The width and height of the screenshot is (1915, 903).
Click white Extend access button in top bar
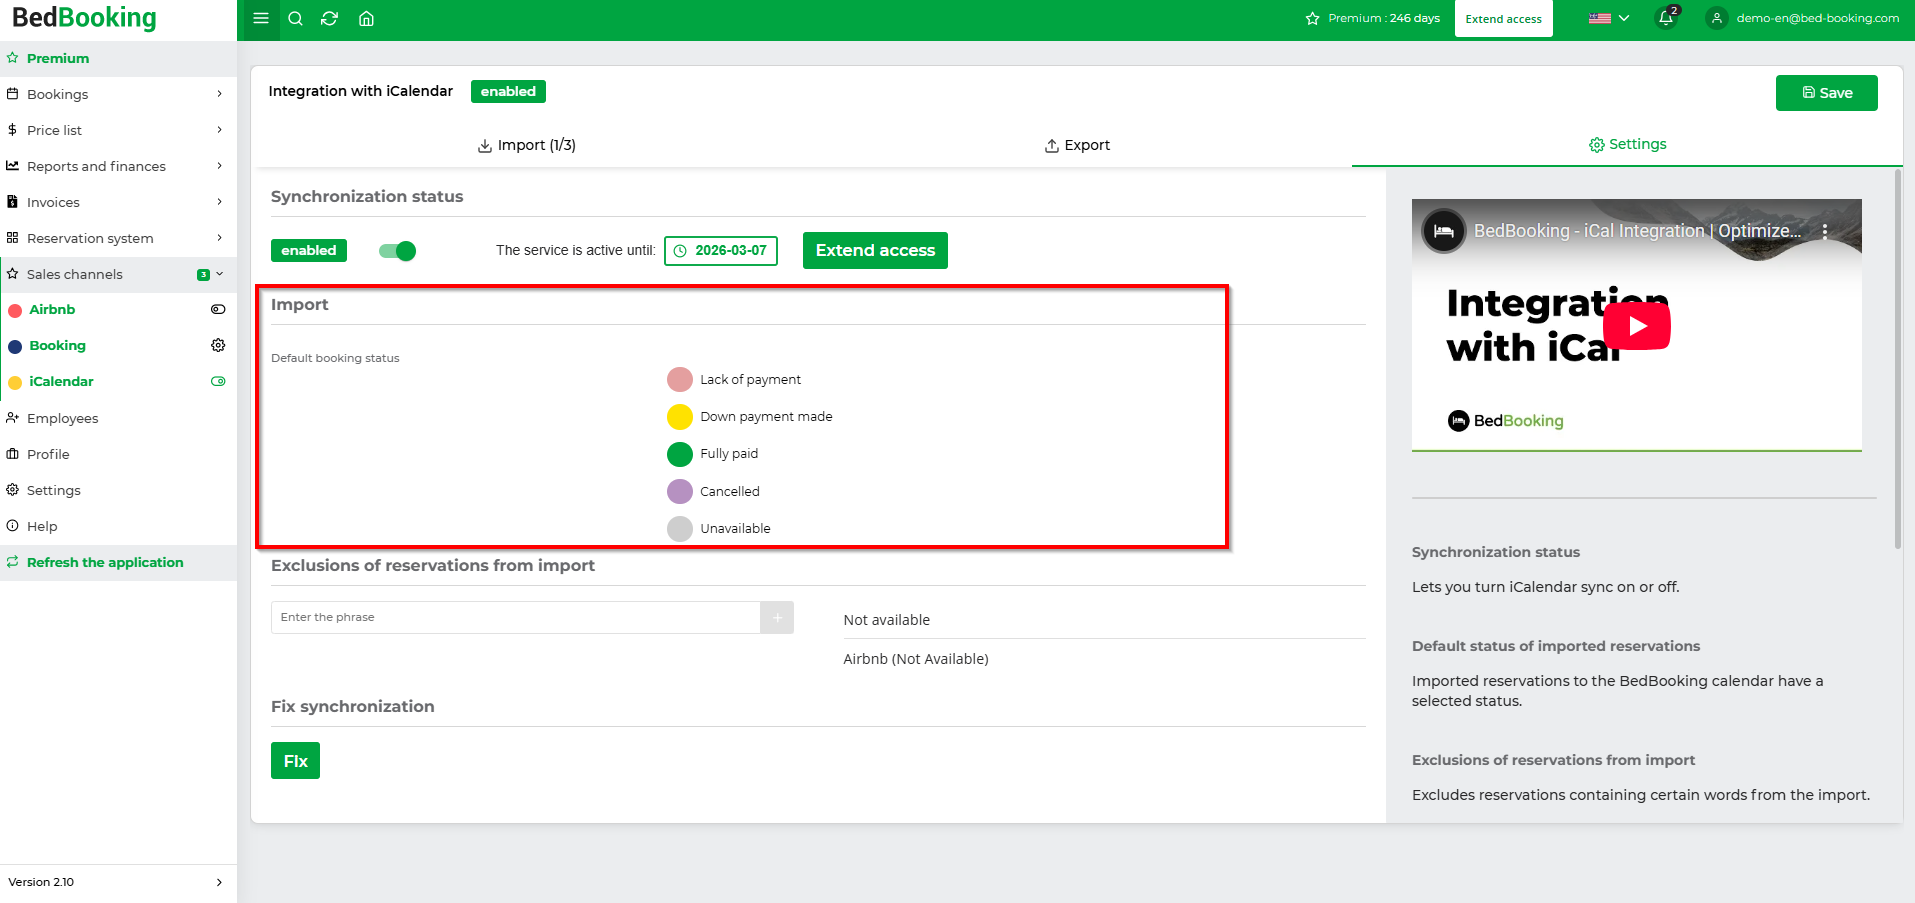(1503, 19)
